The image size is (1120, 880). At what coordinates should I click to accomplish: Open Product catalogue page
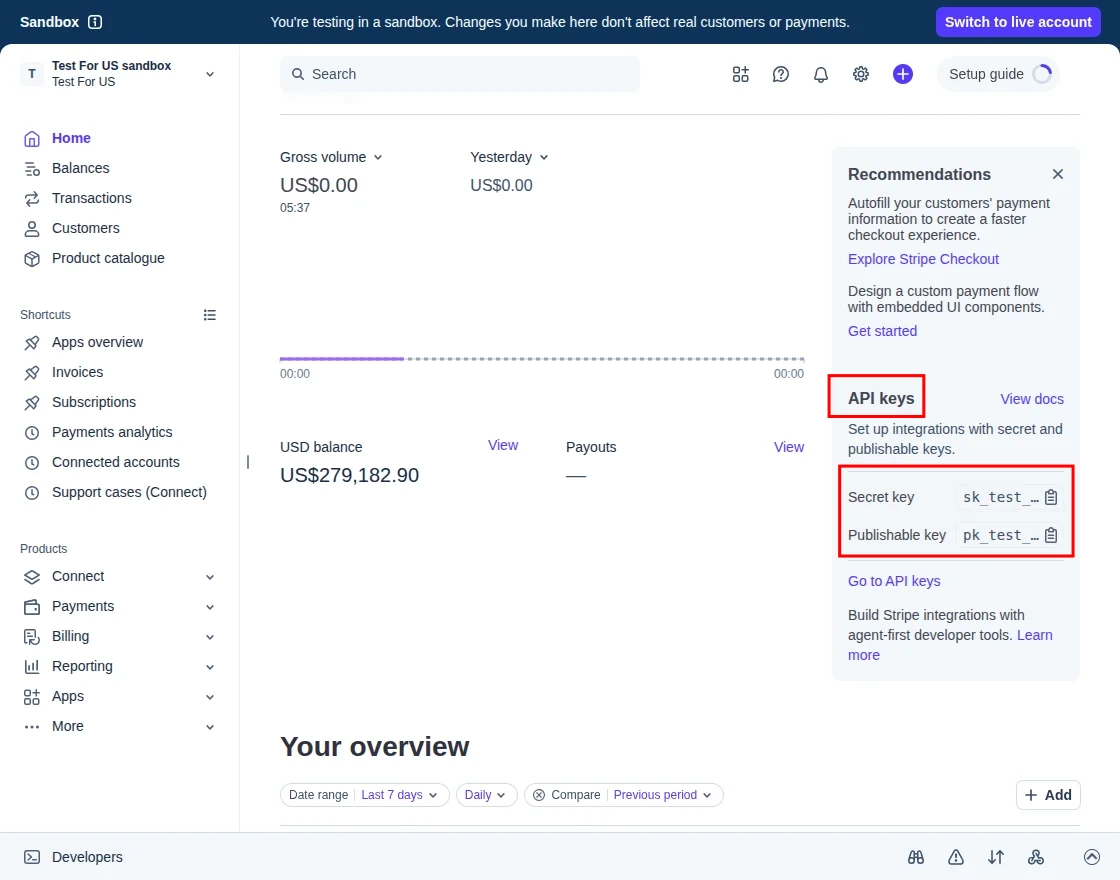pos(108,258)
